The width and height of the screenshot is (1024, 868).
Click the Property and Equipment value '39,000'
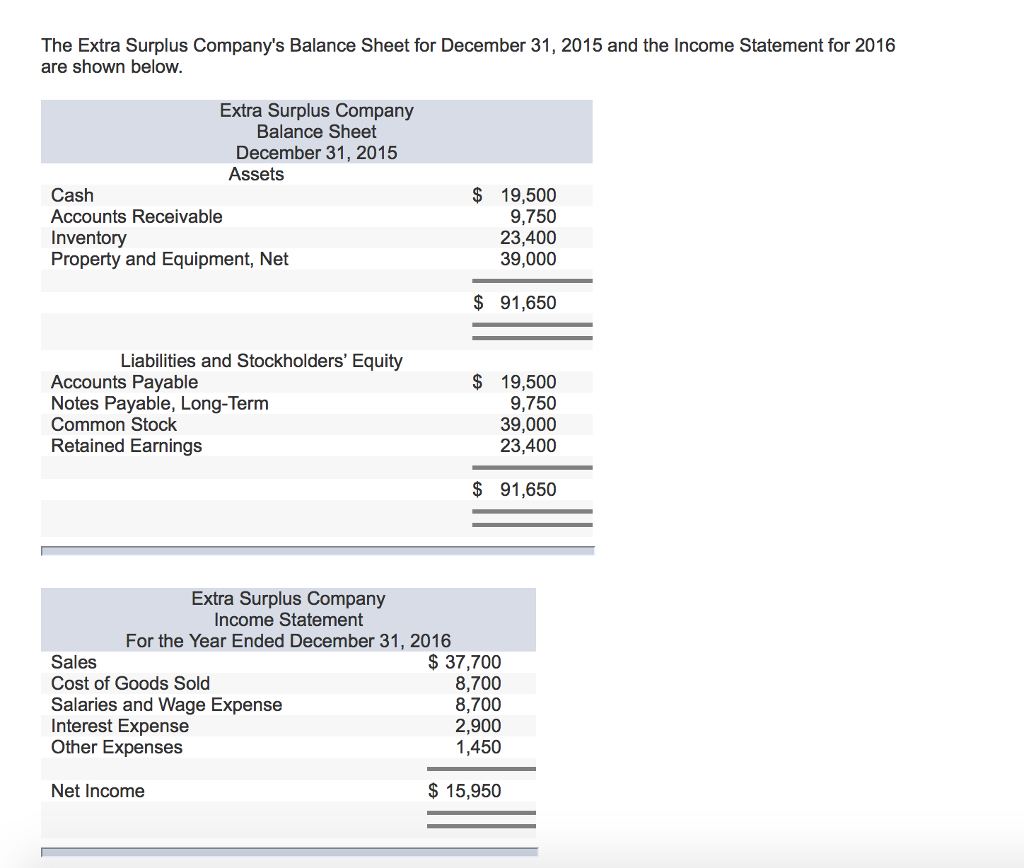(x=528, y=259)
